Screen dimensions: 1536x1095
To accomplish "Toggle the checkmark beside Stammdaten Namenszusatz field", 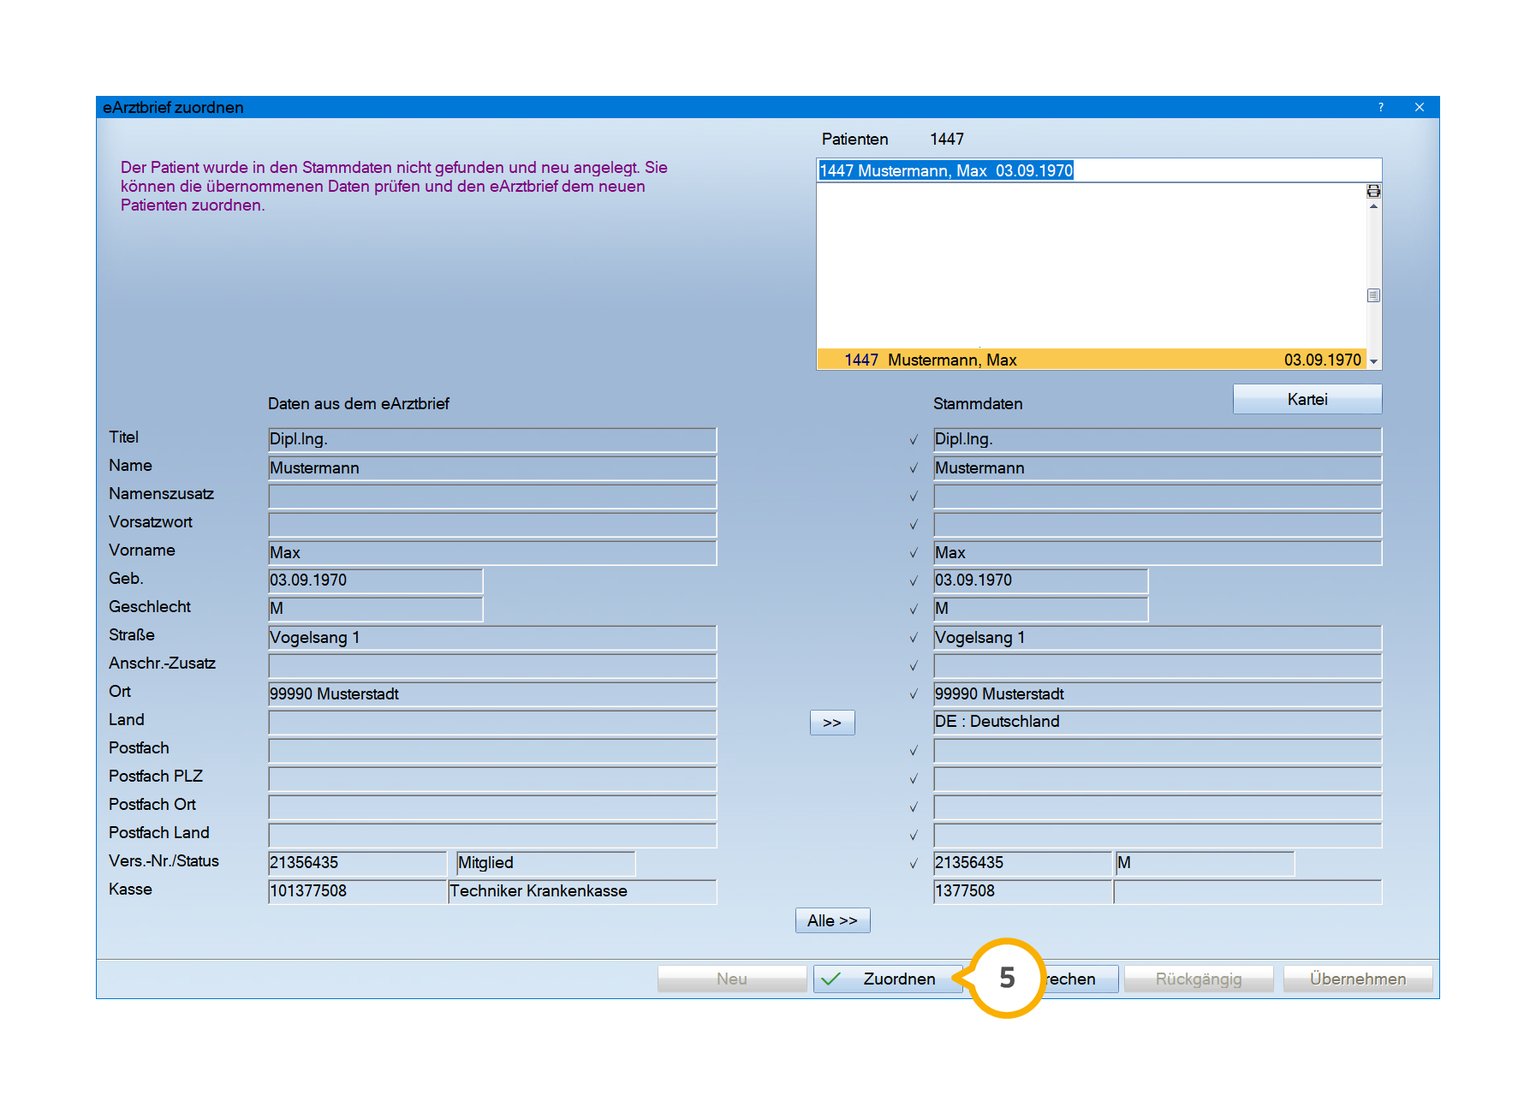I will (913, 496).
